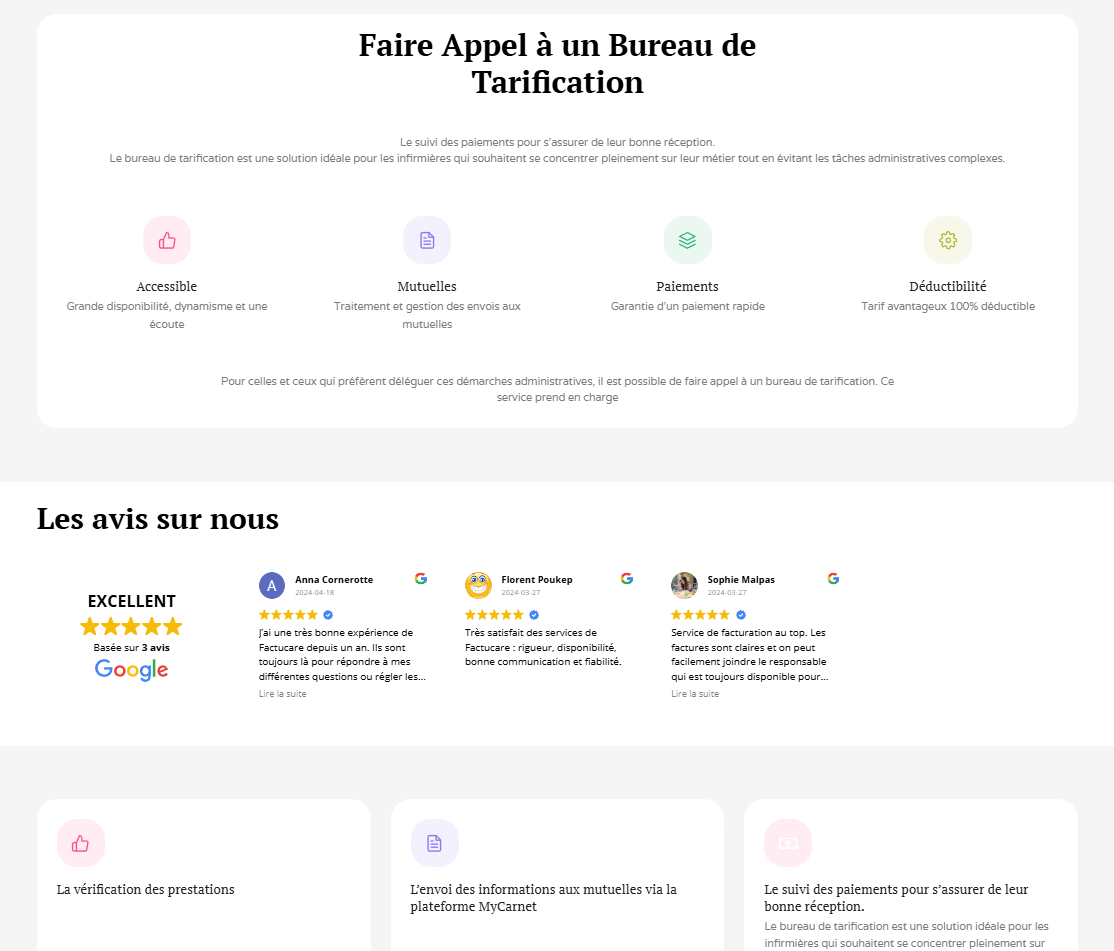Expand Anna Cornerotte's review with Lire la suite
Viewport: 1114px width, 951px height.
click(283, 694)
